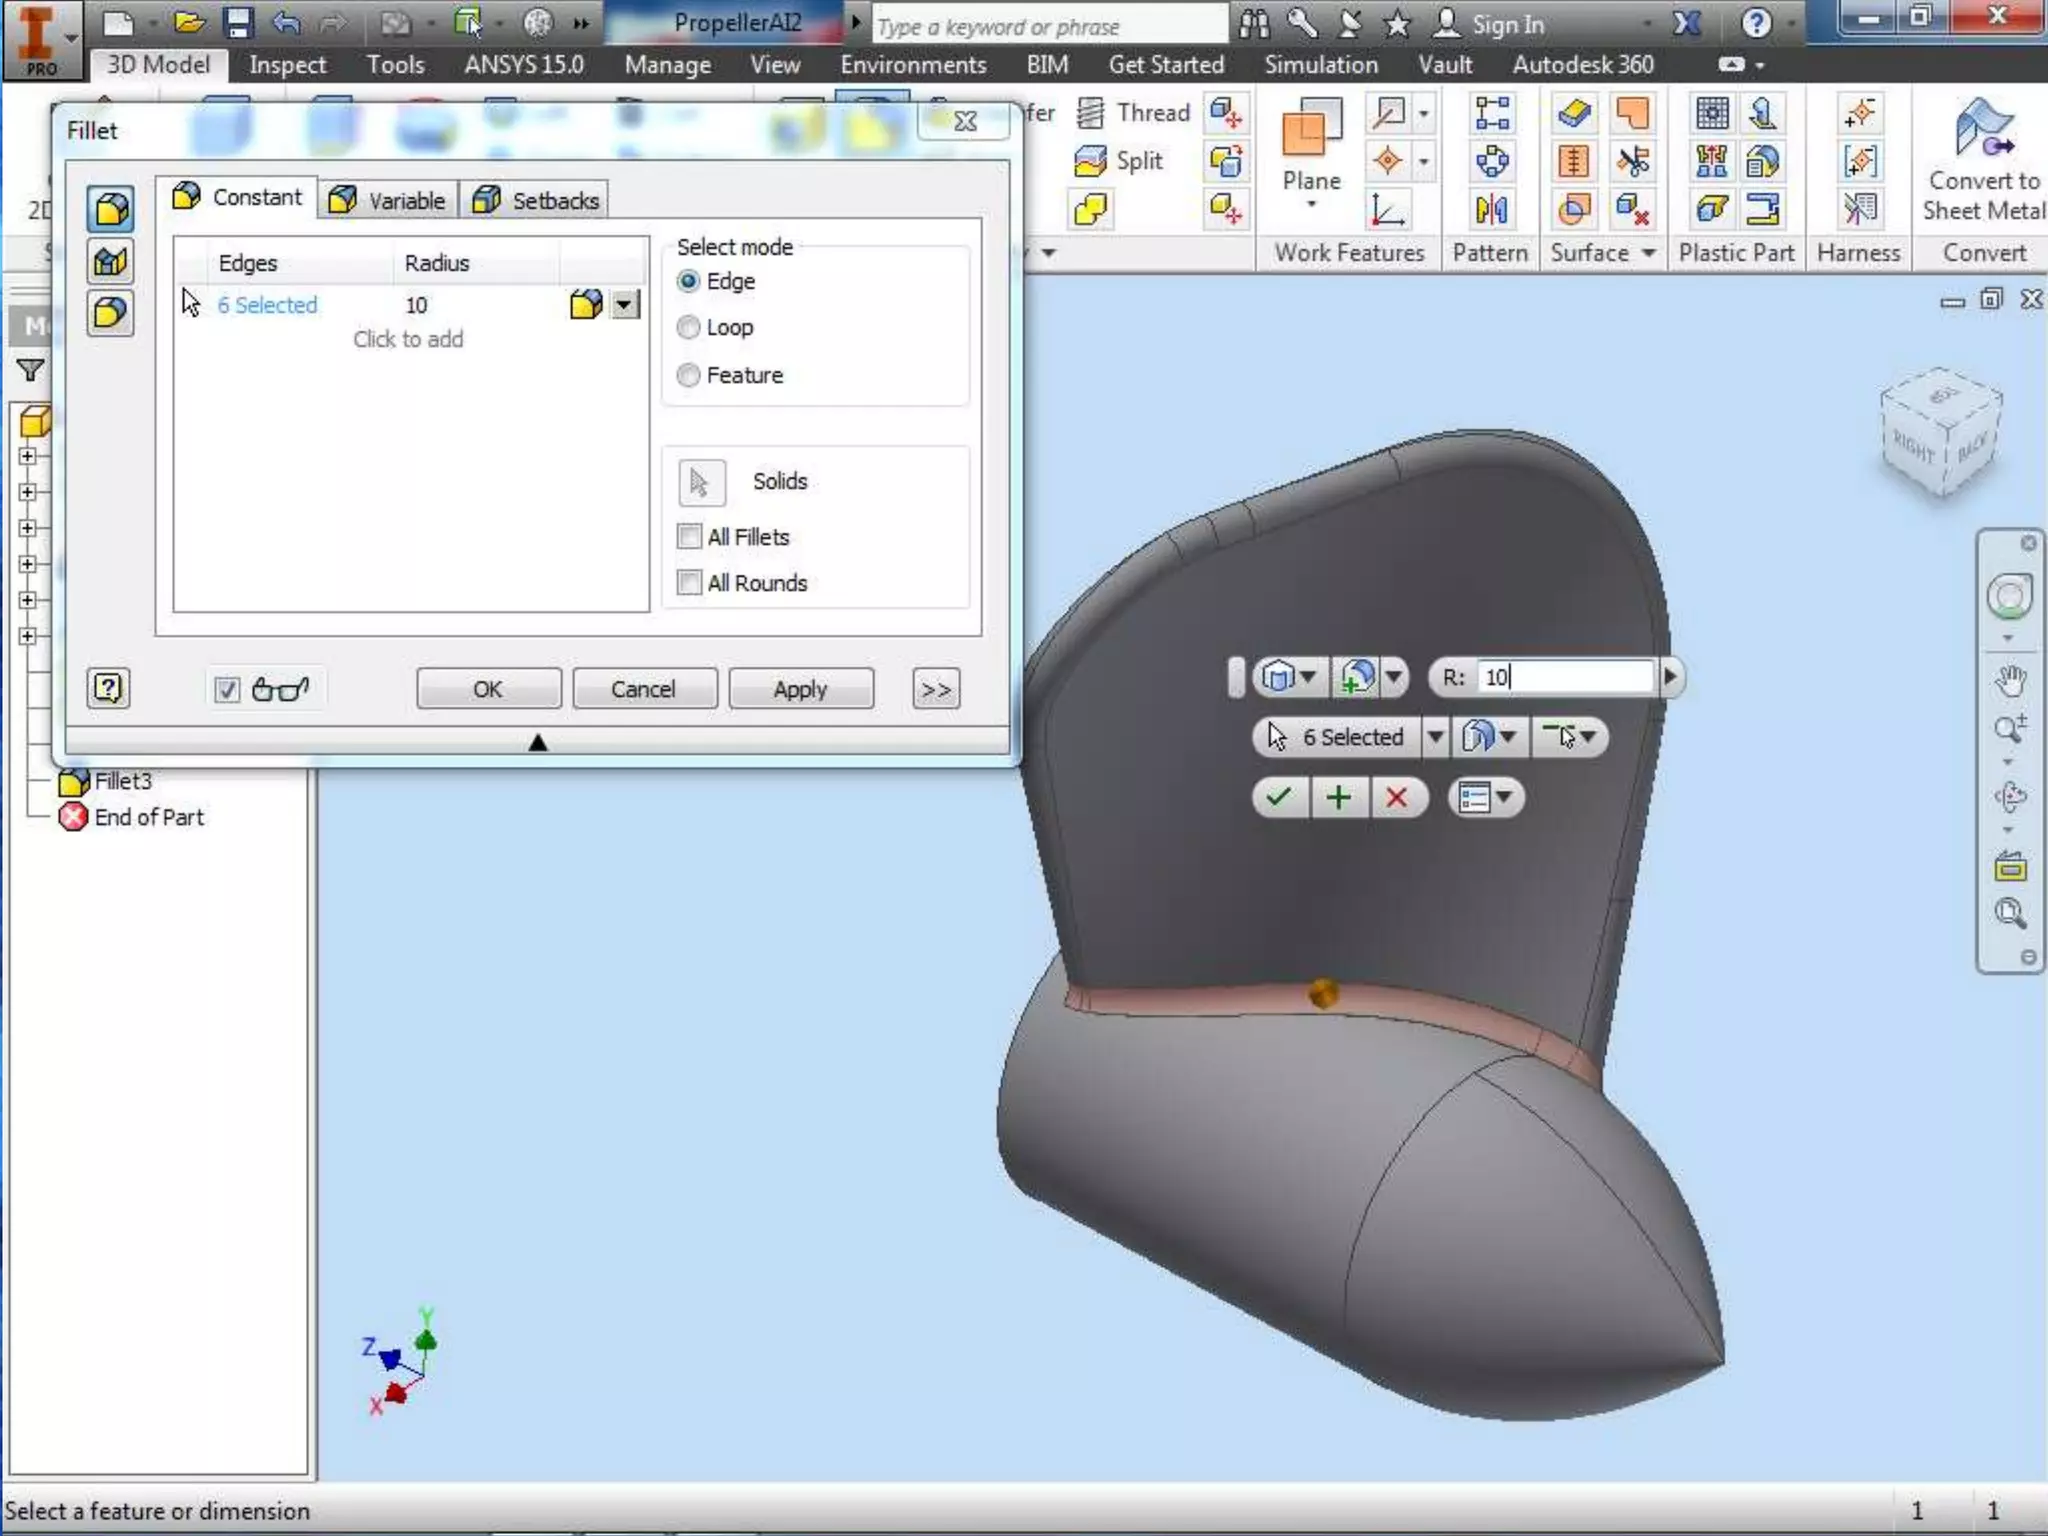The image size is (2048, 1536).
Task: Click green checkmark in mini toolbar
Action: pos(1279,797)
